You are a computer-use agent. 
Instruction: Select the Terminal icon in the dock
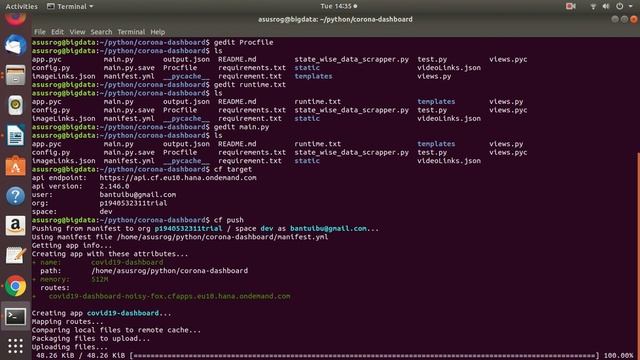tap(16, 316)
